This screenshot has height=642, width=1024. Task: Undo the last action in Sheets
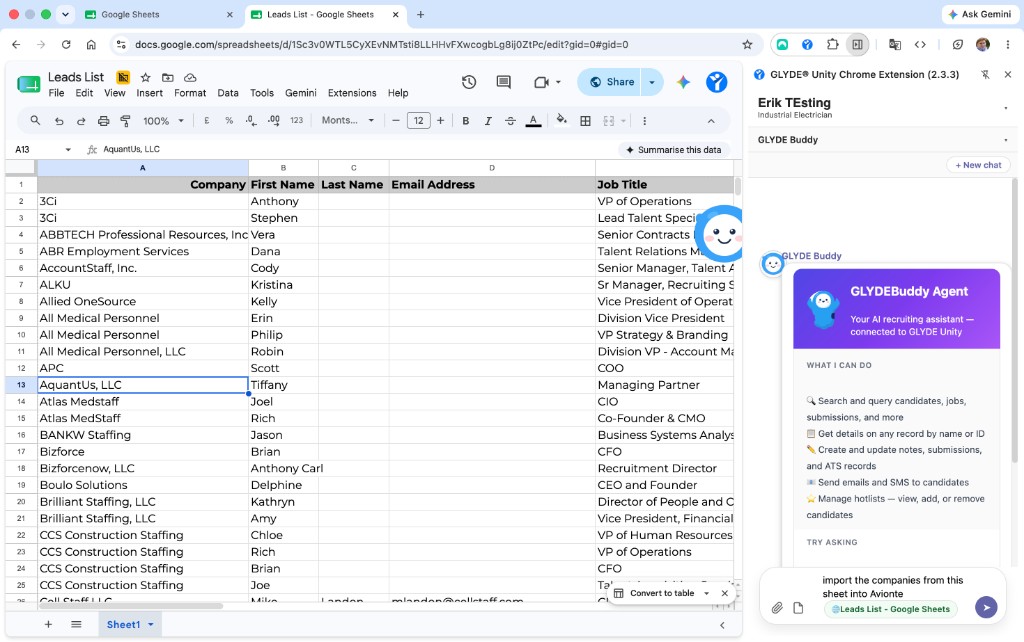59,121
